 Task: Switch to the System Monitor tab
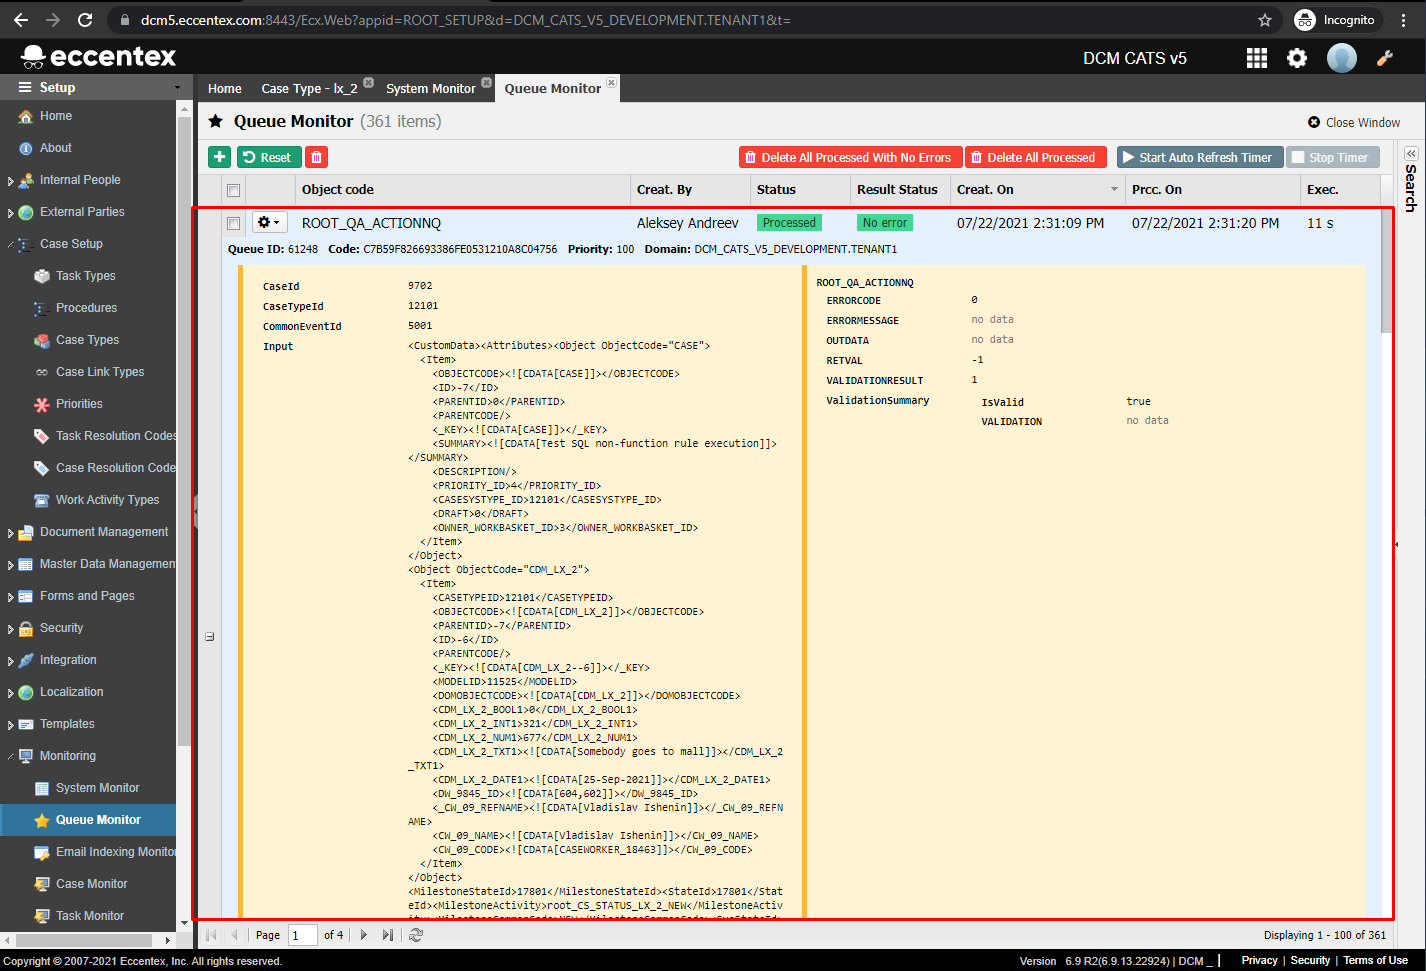pyautogui.click(x=431, y=88)
